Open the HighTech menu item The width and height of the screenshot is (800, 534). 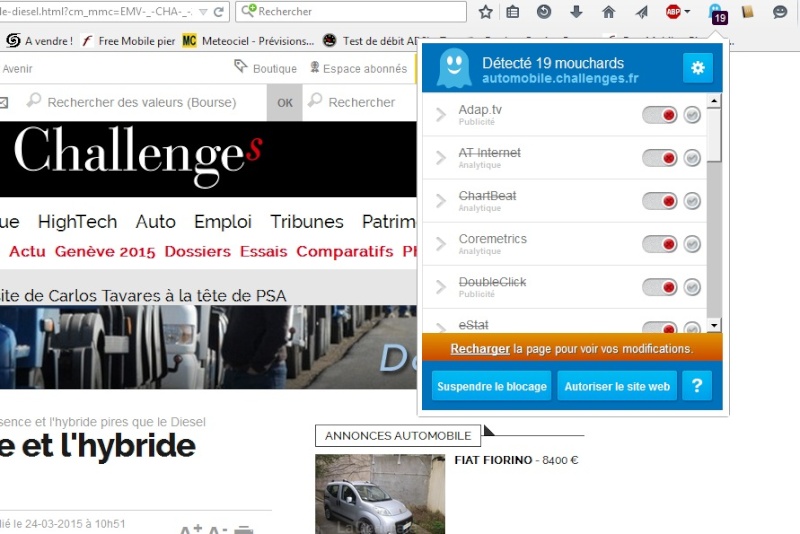point(78,221)
